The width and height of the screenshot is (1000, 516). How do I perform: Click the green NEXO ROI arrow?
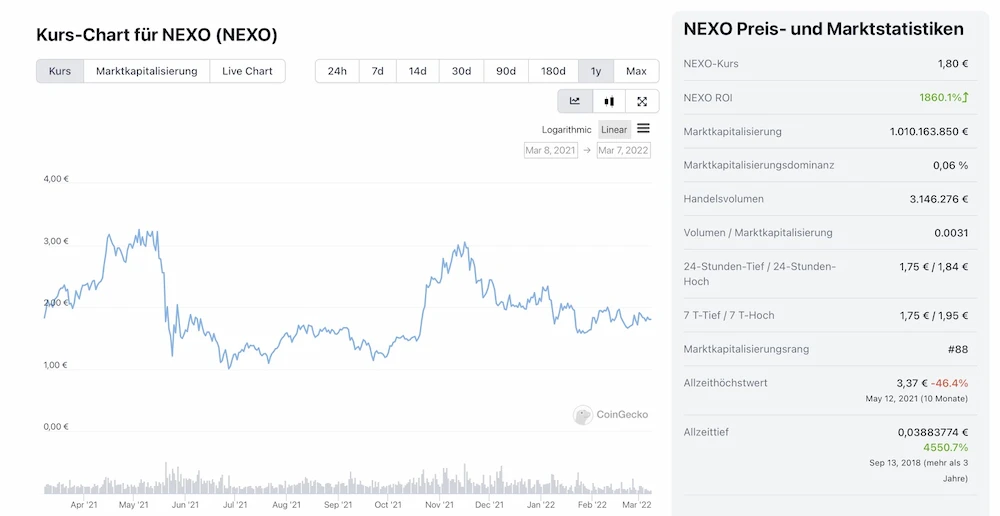pos(966,98)
